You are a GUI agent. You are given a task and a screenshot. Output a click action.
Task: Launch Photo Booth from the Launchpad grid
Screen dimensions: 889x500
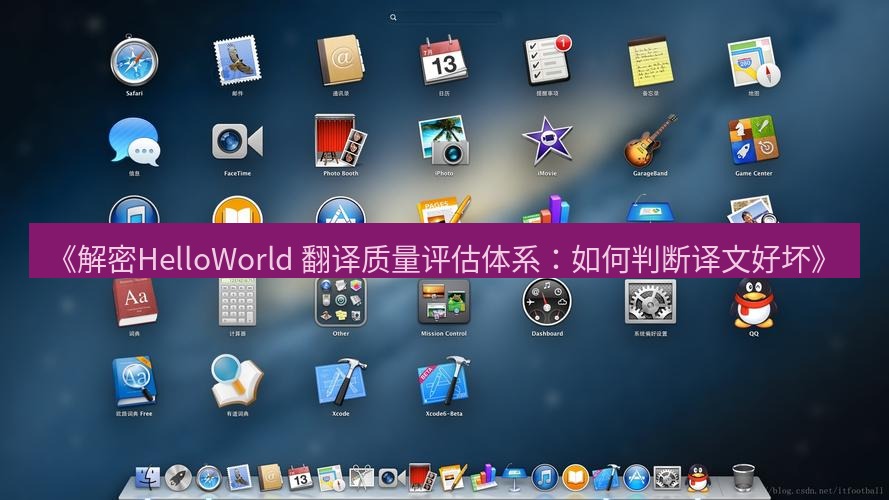click(x=341, y=142)
